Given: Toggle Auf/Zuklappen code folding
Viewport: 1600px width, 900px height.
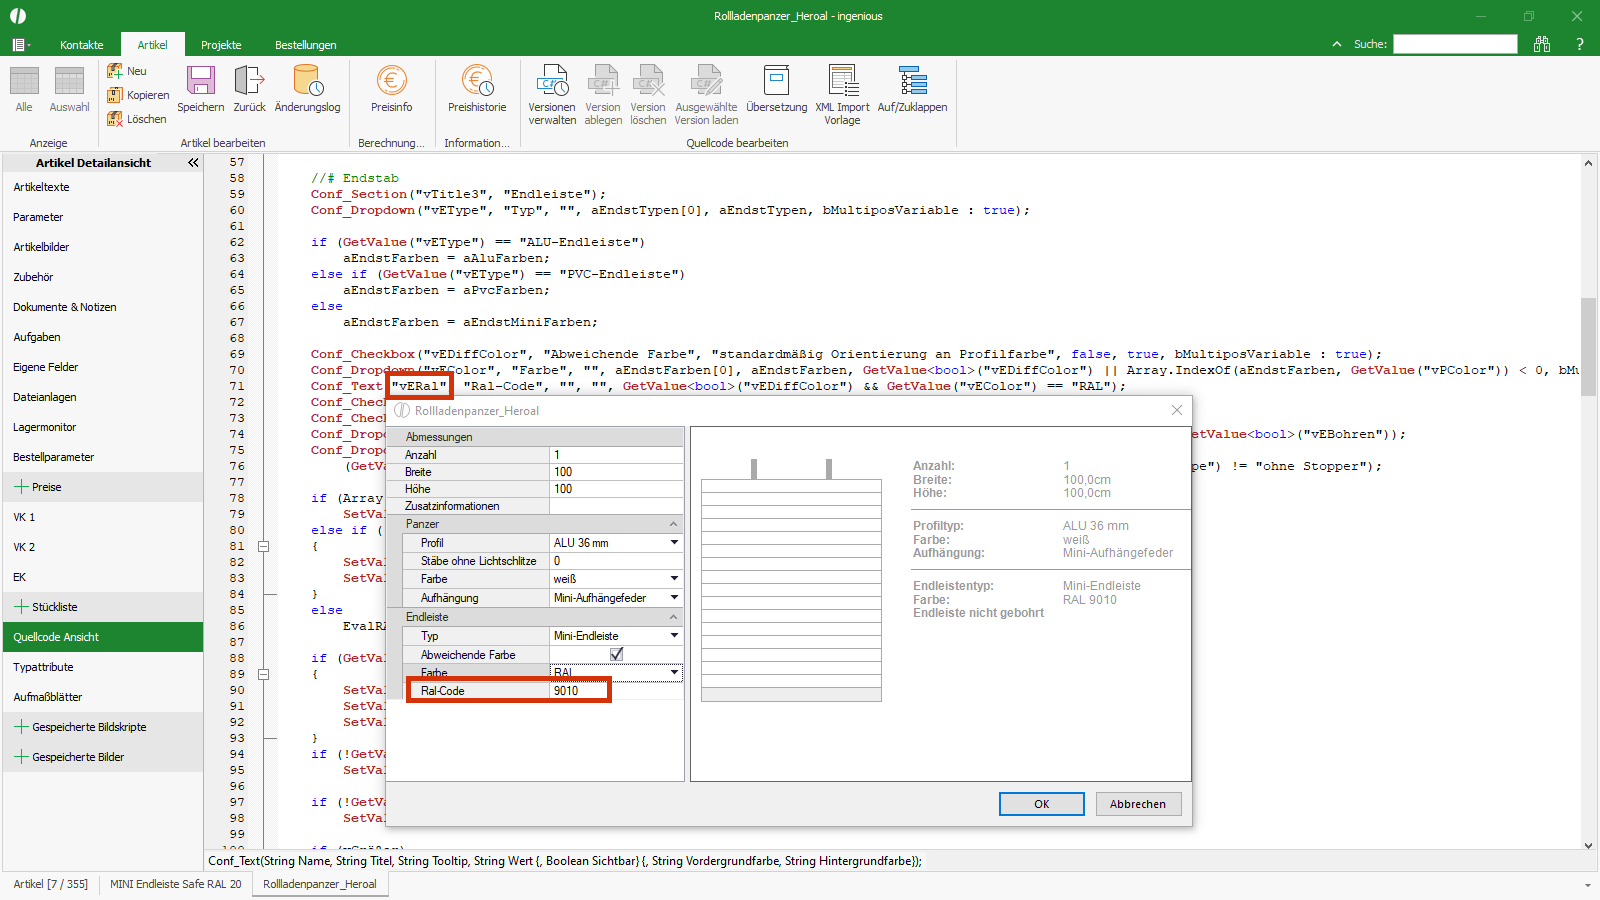Looking at the screenshot, I should 912,82.
